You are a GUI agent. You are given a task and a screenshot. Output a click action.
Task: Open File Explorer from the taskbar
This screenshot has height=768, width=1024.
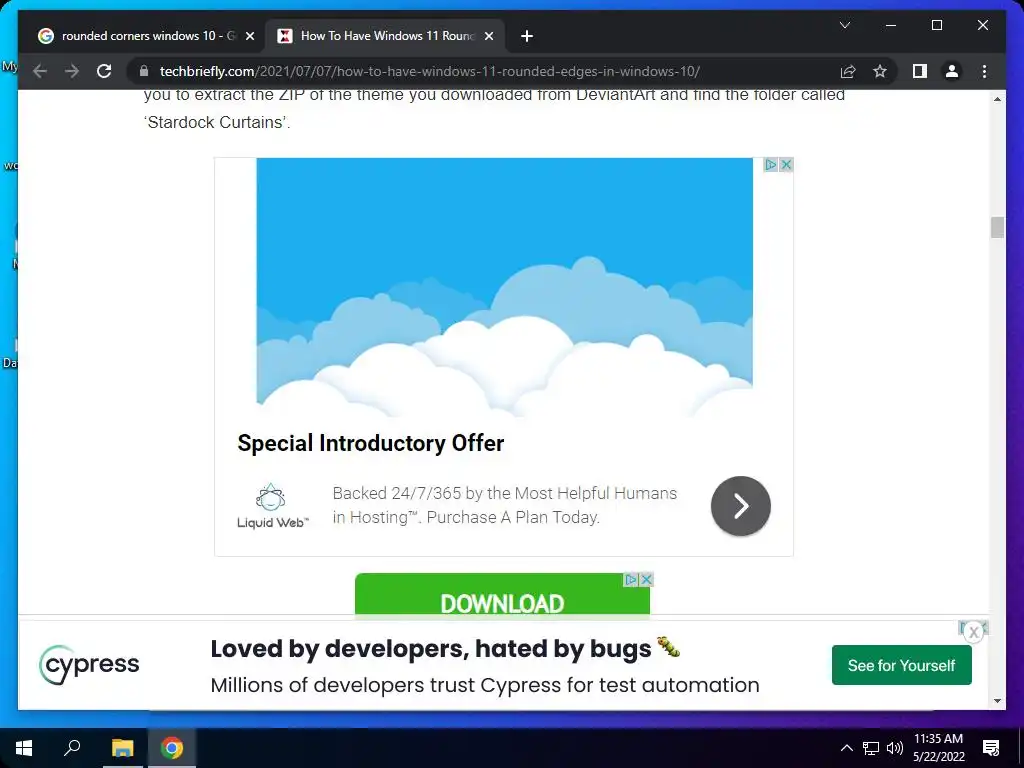122,748
